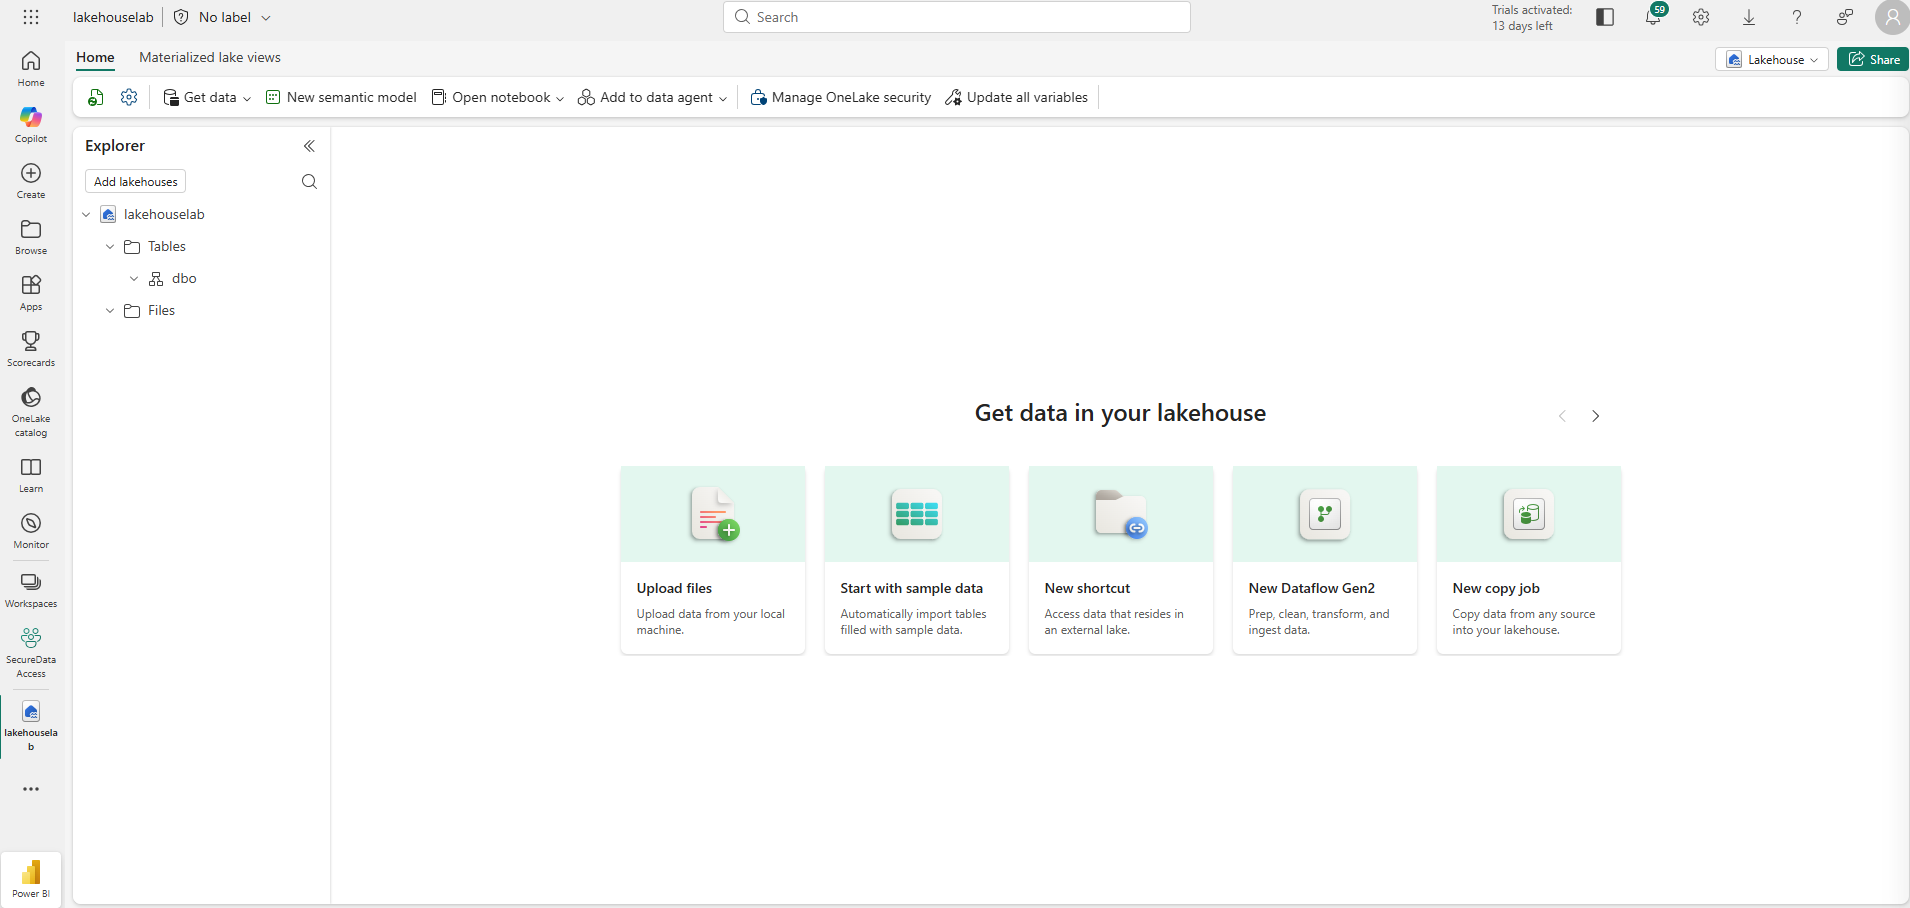Click in the top Search box
Screen dimensions: 1910x908
957,17
